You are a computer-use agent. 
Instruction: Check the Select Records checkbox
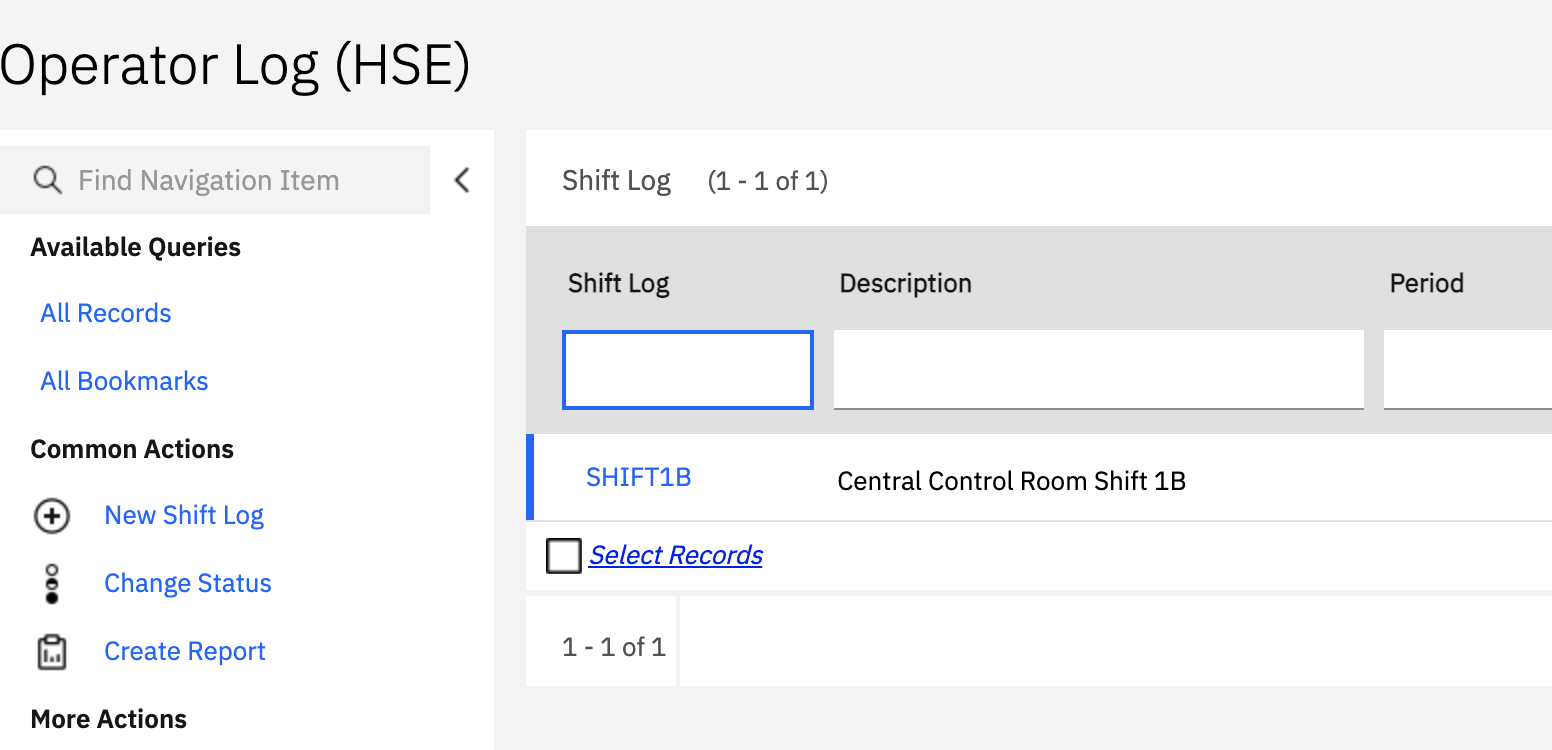[564, 556]
